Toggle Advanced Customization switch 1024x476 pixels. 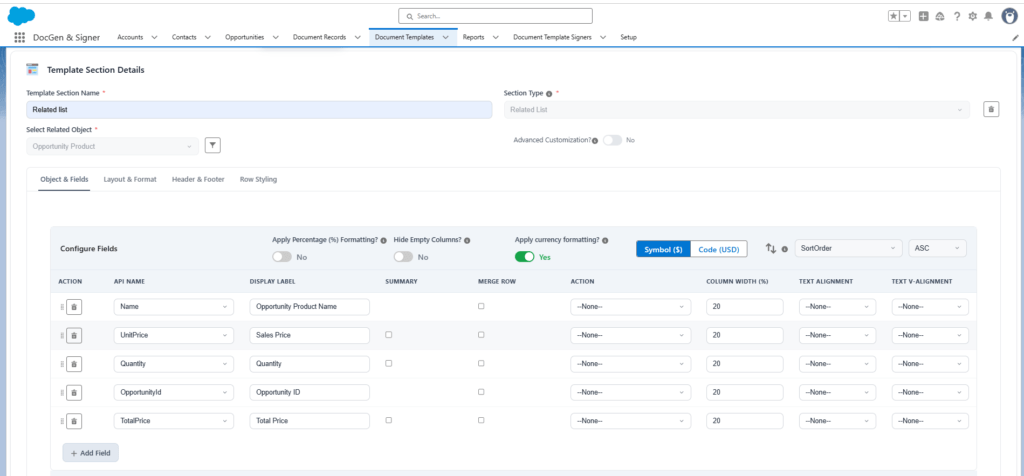coord(613,140)
